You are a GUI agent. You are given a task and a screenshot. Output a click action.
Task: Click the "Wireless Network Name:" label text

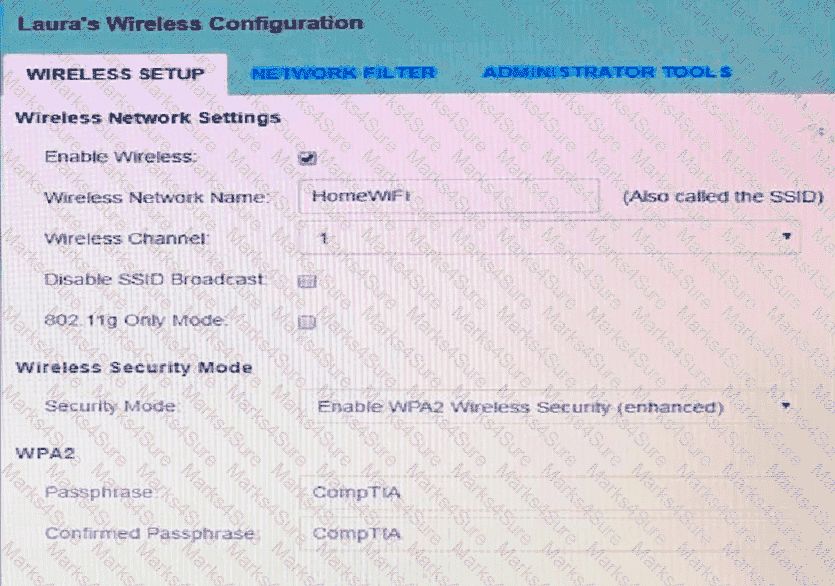point(157,198)
